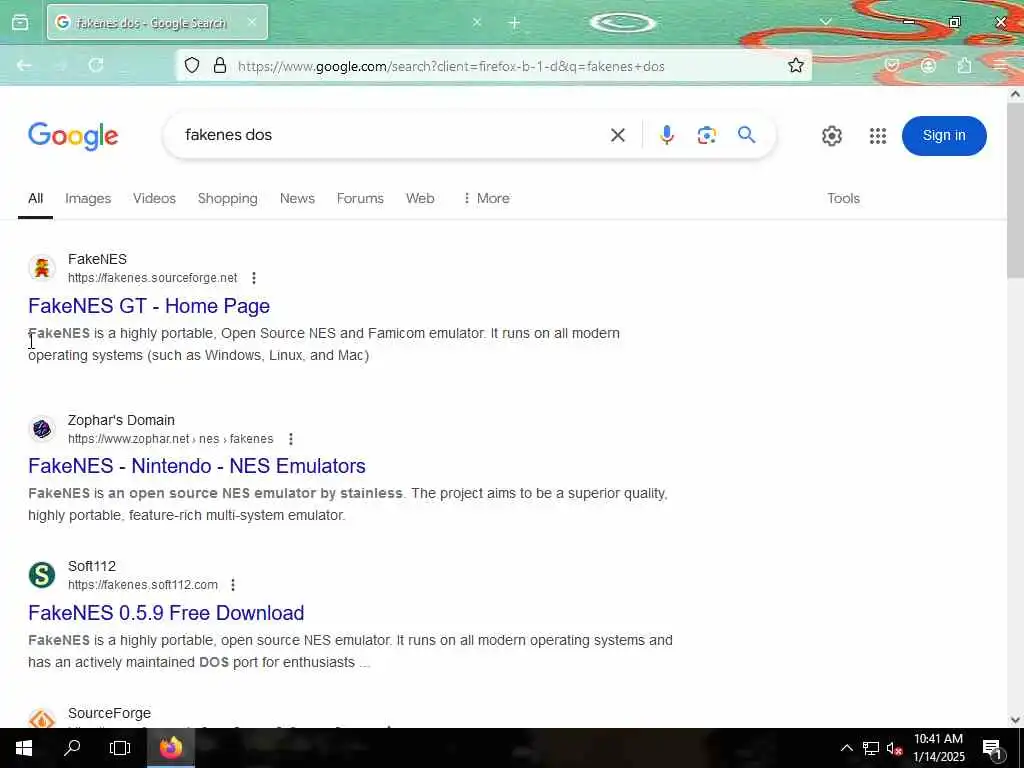Click the Zophar's Domain favicon
Screen dimensions: 1024x768
pyautogui.click(x=42, y=429)
